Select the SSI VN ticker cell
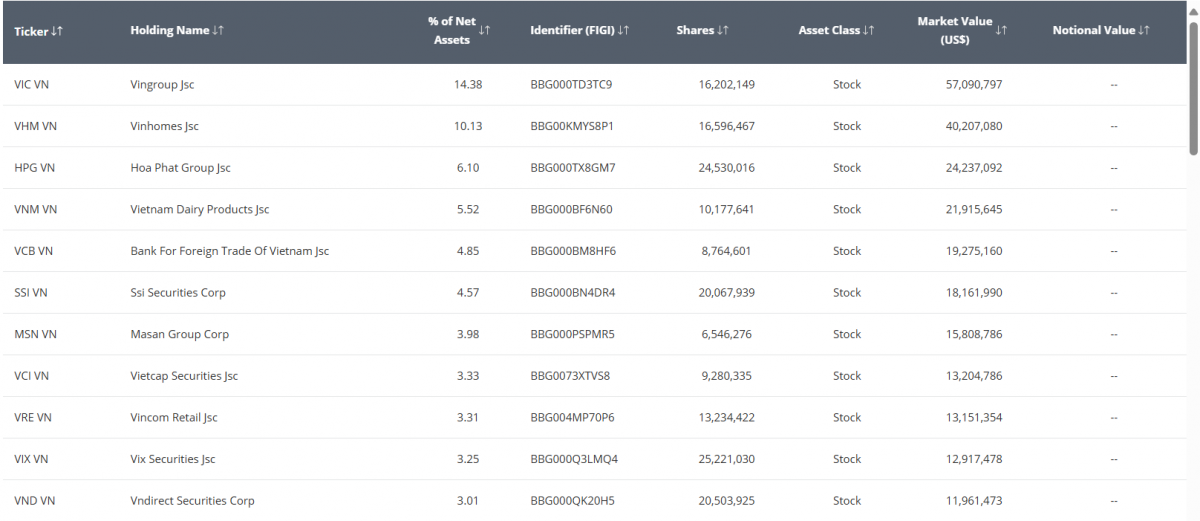This screenshot has height=521, width=1200. click(x=31, y=293)
